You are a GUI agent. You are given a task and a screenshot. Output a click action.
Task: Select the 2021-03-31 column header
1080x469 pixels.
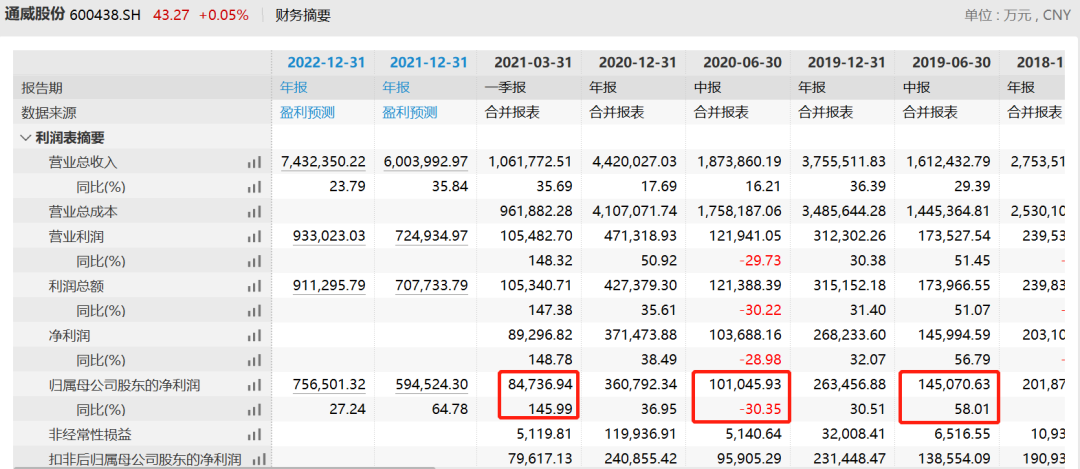click(x=533, y=63)
